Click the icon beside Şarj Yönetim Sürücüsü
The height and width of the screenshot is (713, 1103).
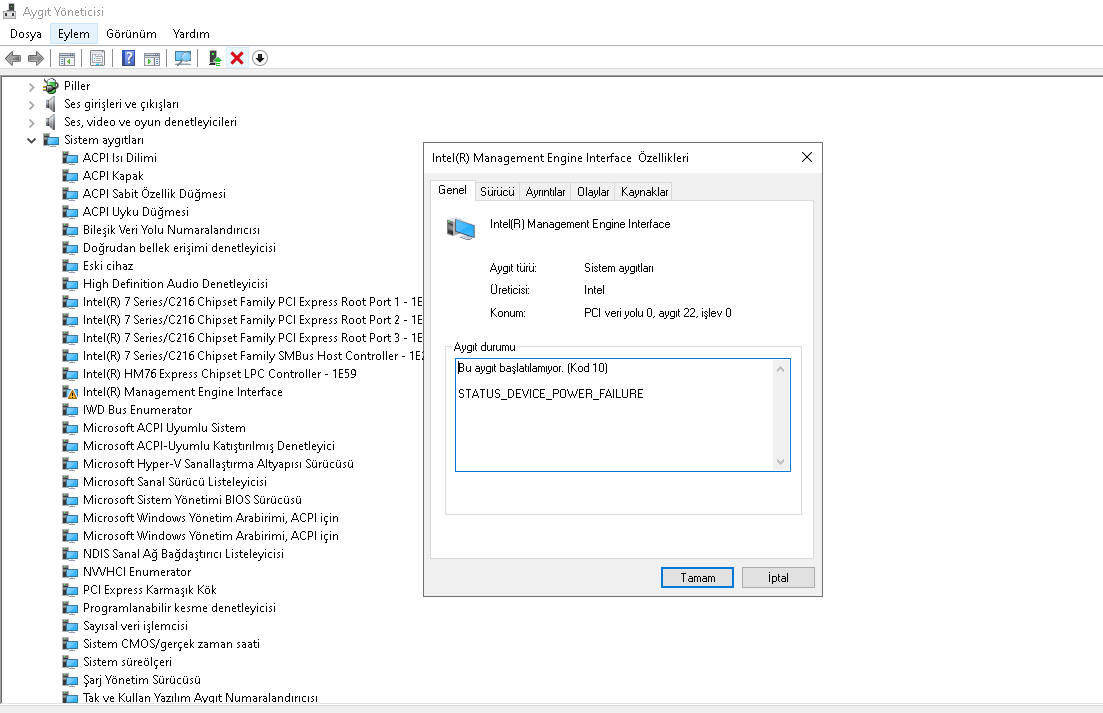pyautogui.click(x=70, y=680)
